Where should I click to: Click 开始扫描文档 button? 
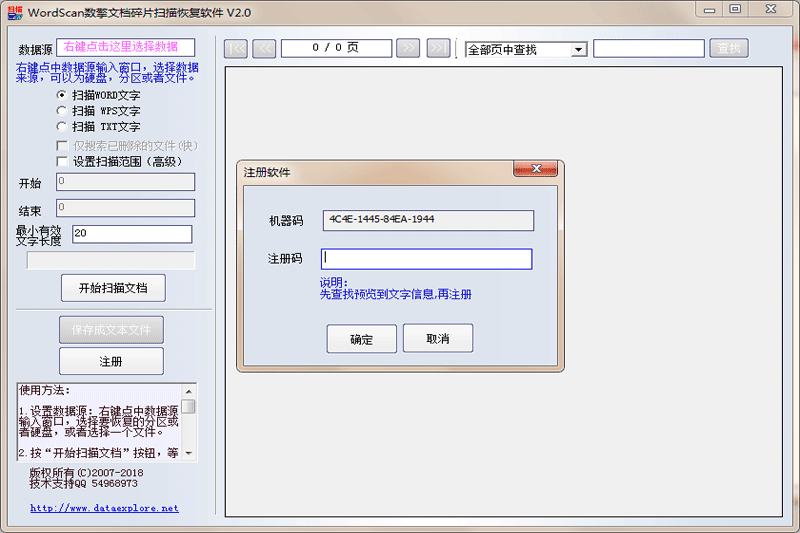pos(113,288)
